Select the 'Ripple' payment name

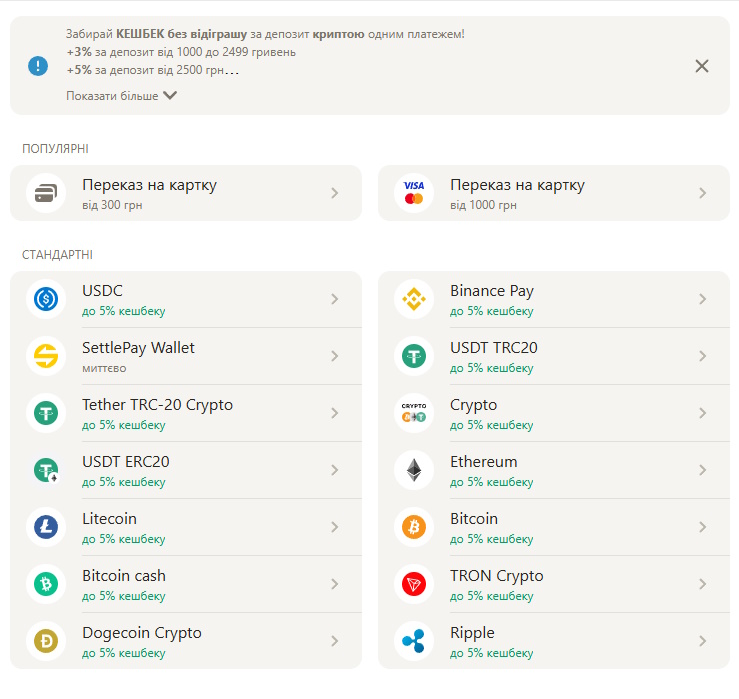[x=472, y=633]
